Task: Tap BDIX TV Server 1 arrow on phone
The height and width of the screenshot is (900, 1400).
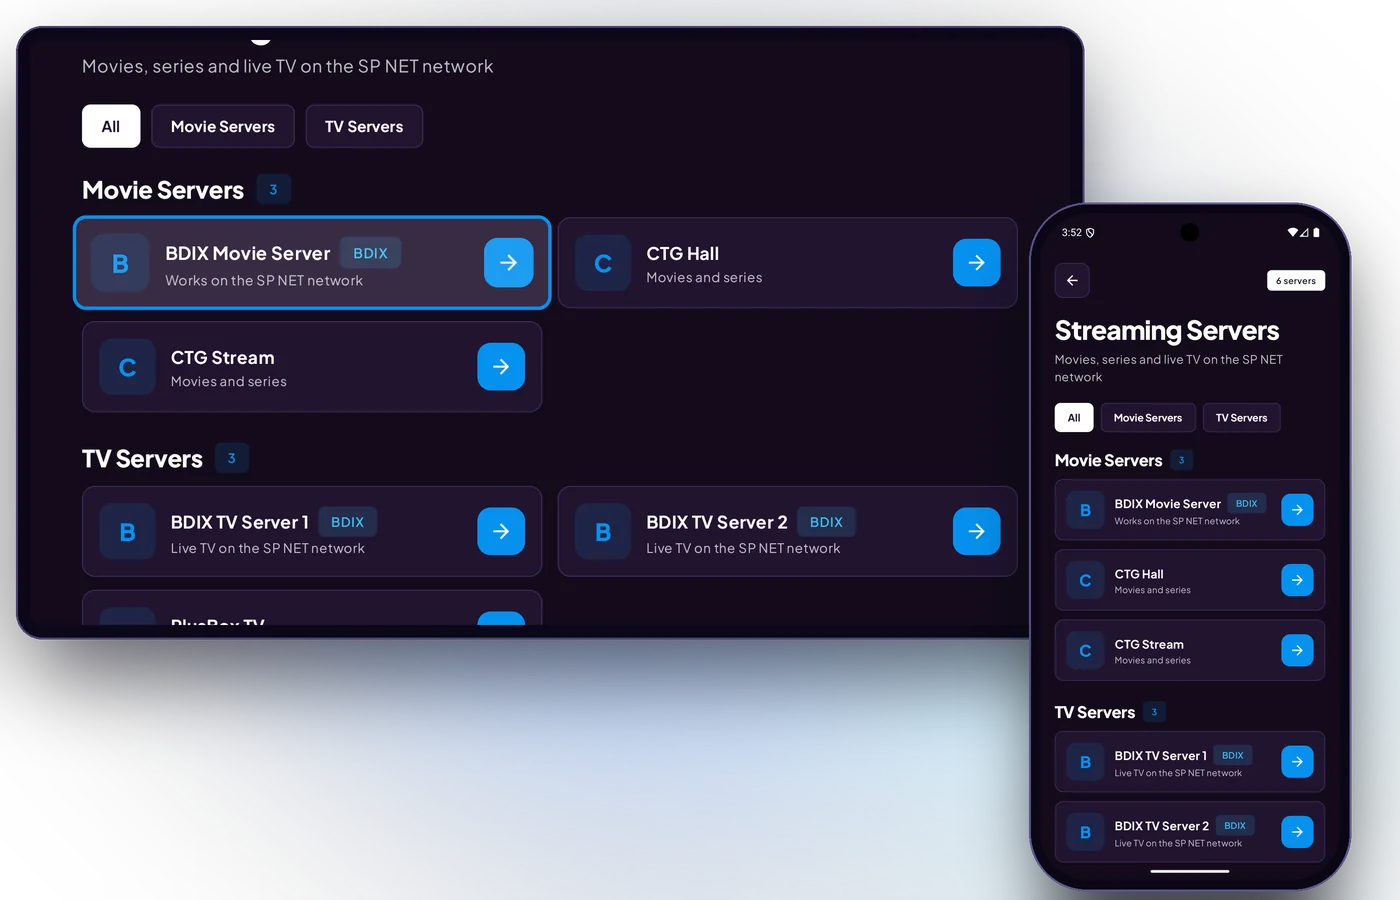Action: [1297, 762]
